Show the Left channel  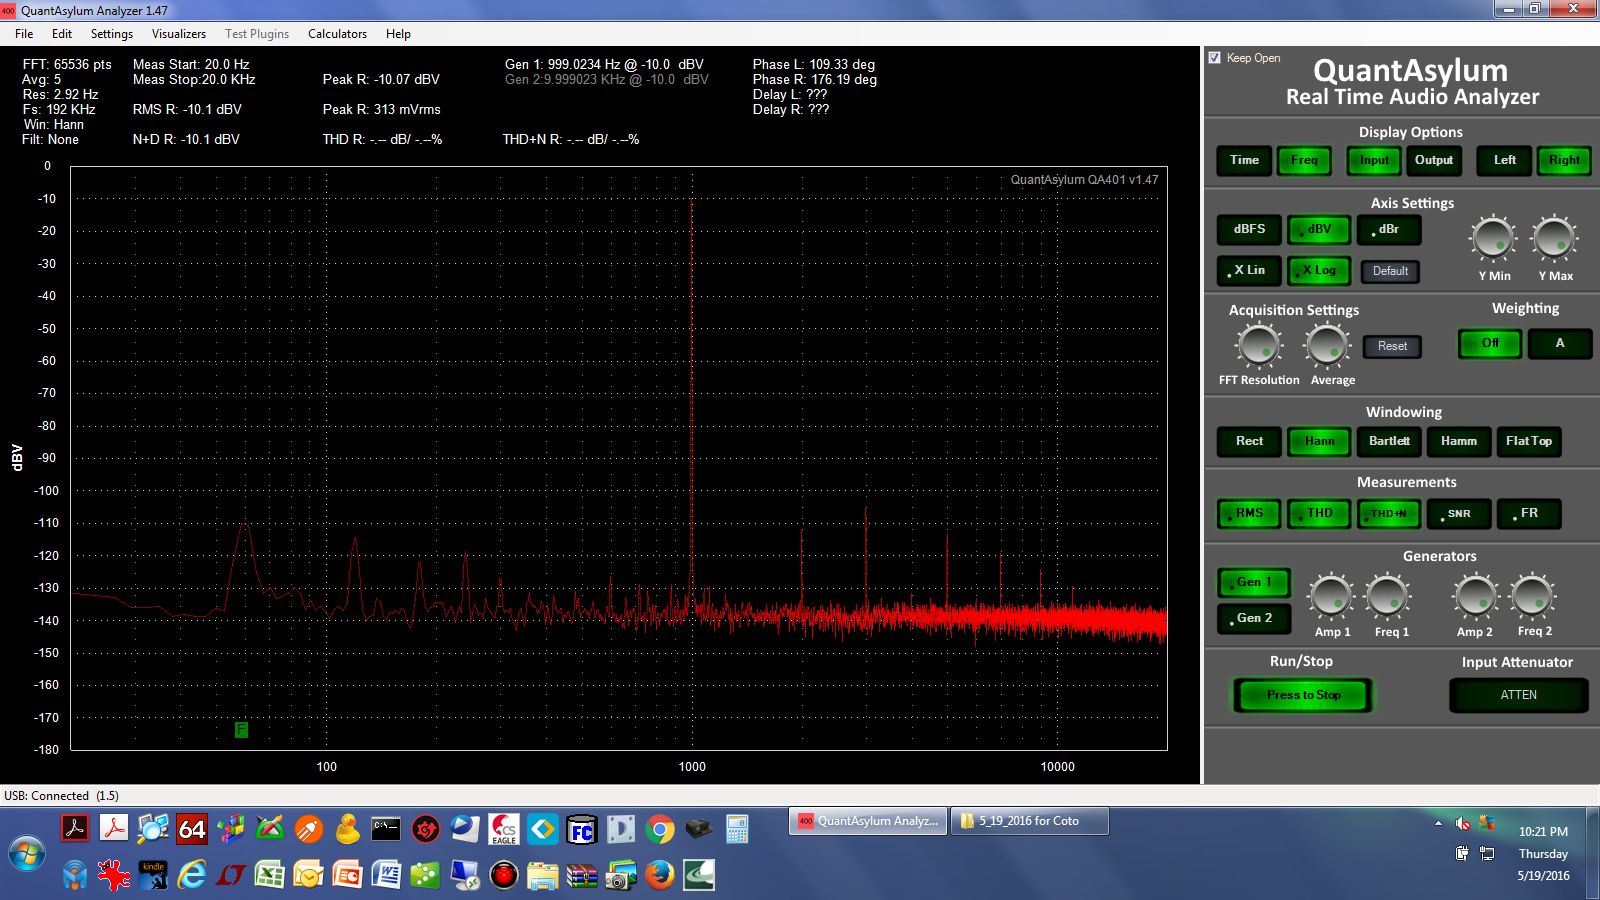1504,160
